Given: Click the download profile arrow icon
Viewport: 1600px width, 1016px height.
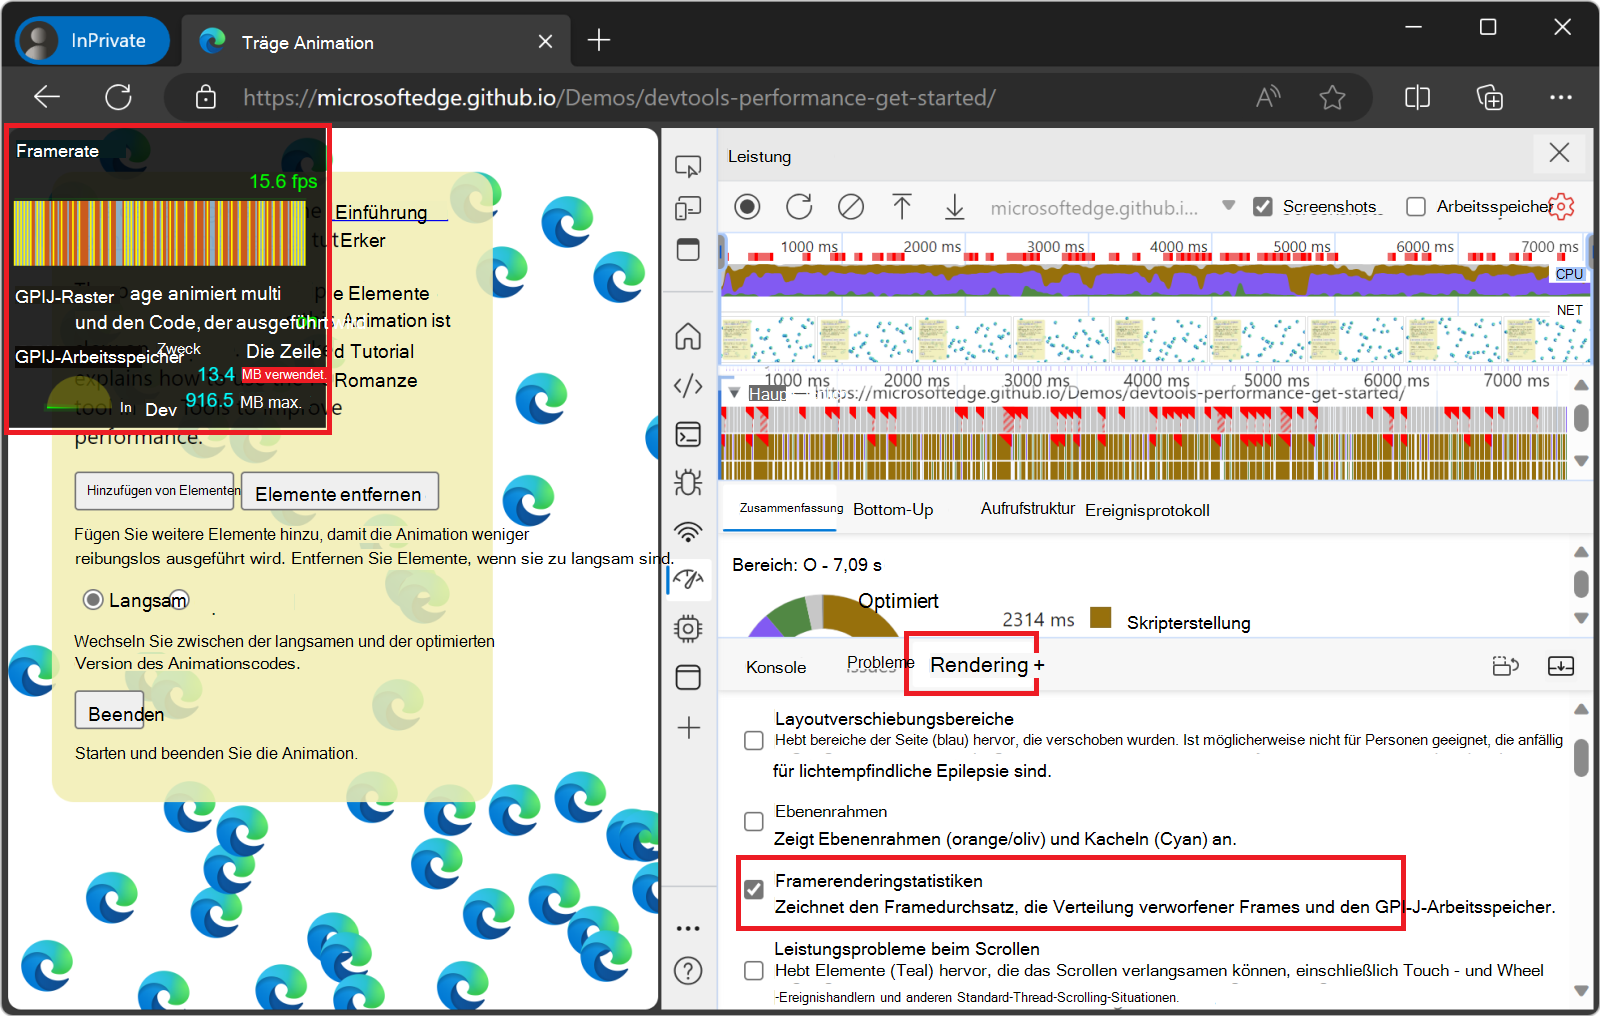Looking at the screenshot, I should click(955, 207).
